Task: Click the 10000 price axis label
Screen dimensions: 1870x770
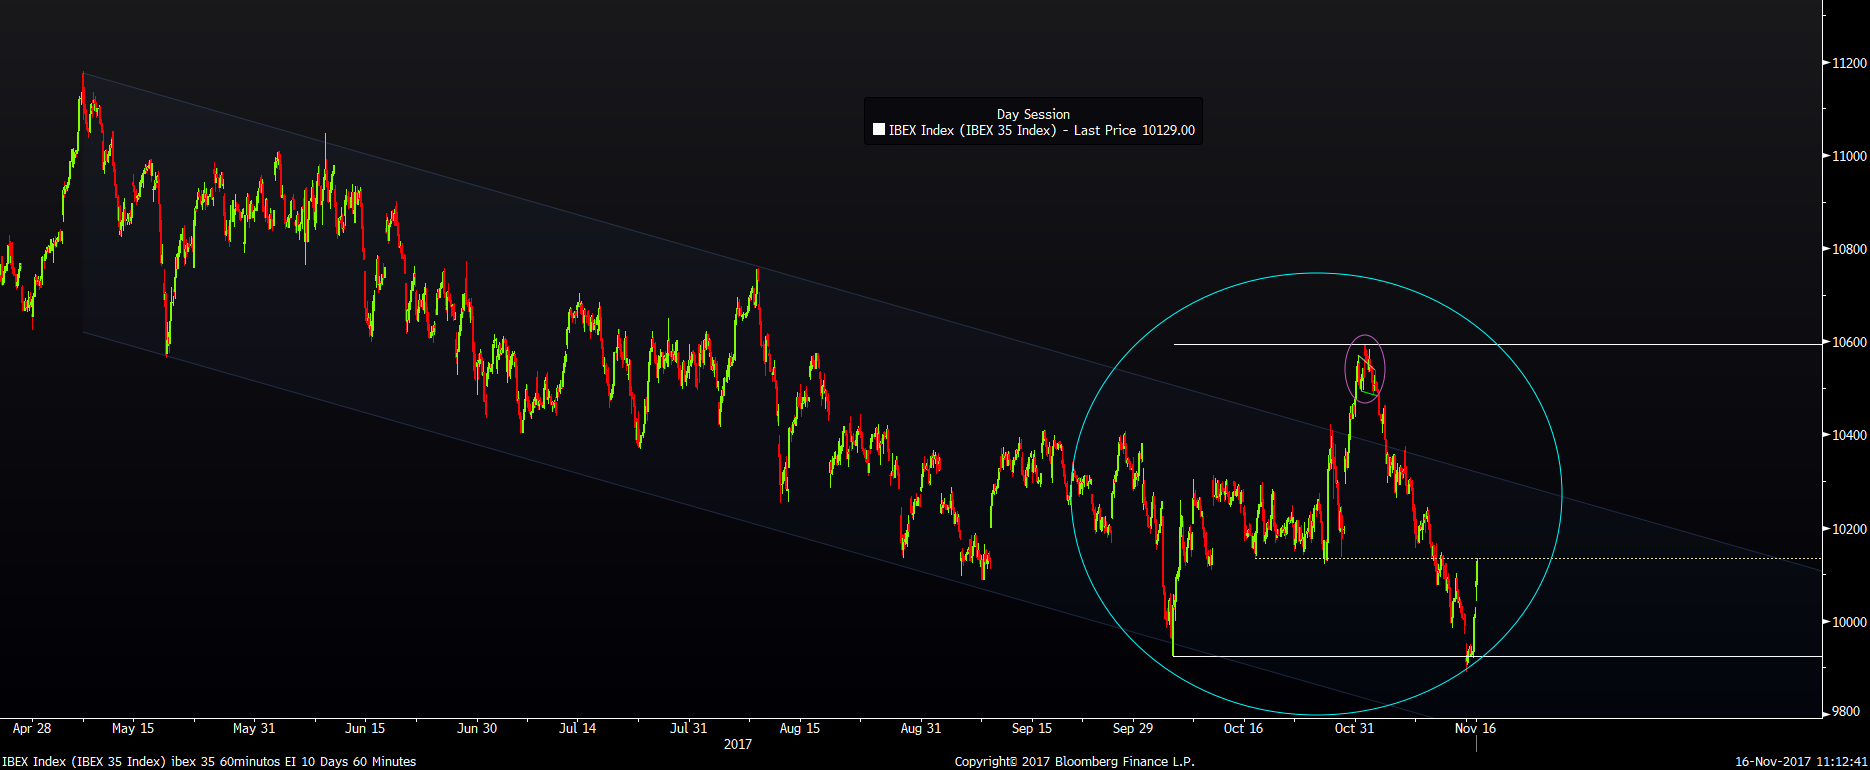Action: point(1849,622)
